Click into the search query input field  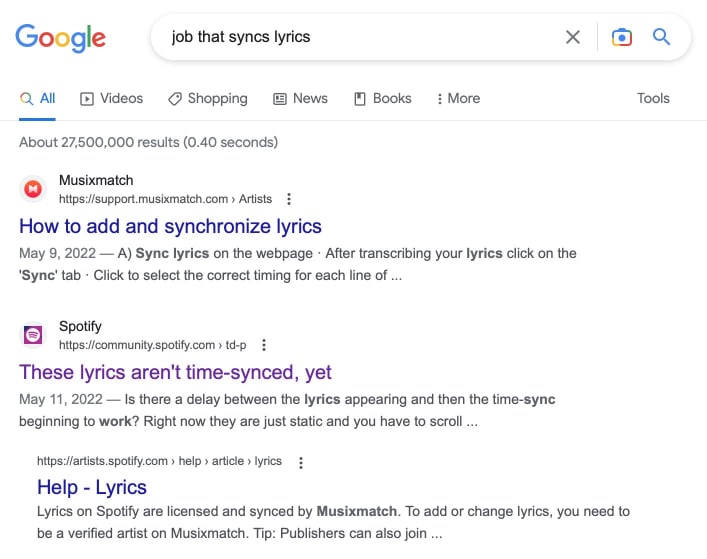pos(361,37)
